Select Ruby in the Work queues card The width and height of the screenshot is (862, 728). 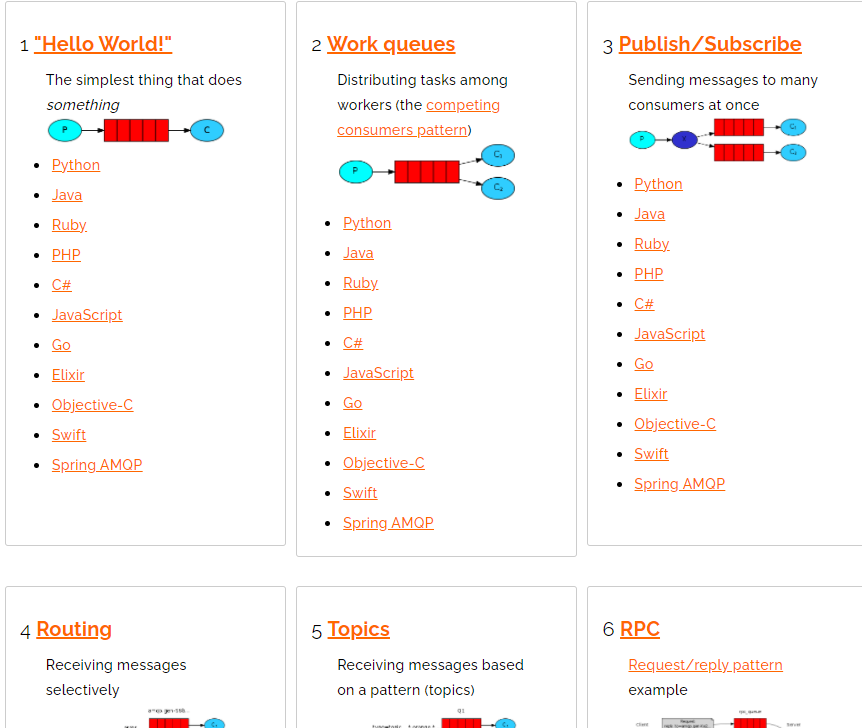361,283
